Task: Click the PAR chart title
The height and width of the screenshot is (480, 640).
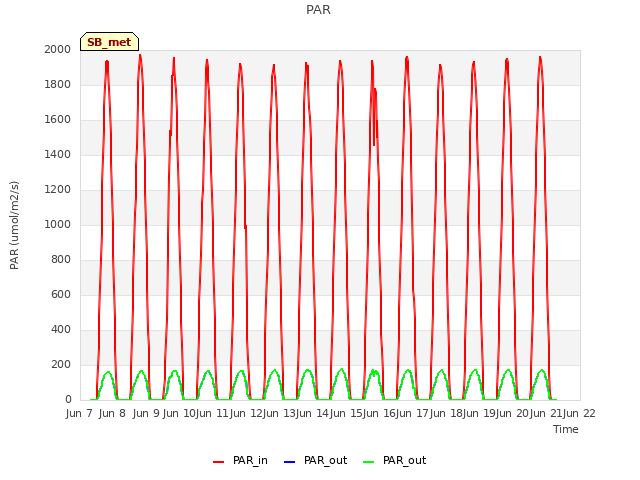Action: [x=318, y=9]
